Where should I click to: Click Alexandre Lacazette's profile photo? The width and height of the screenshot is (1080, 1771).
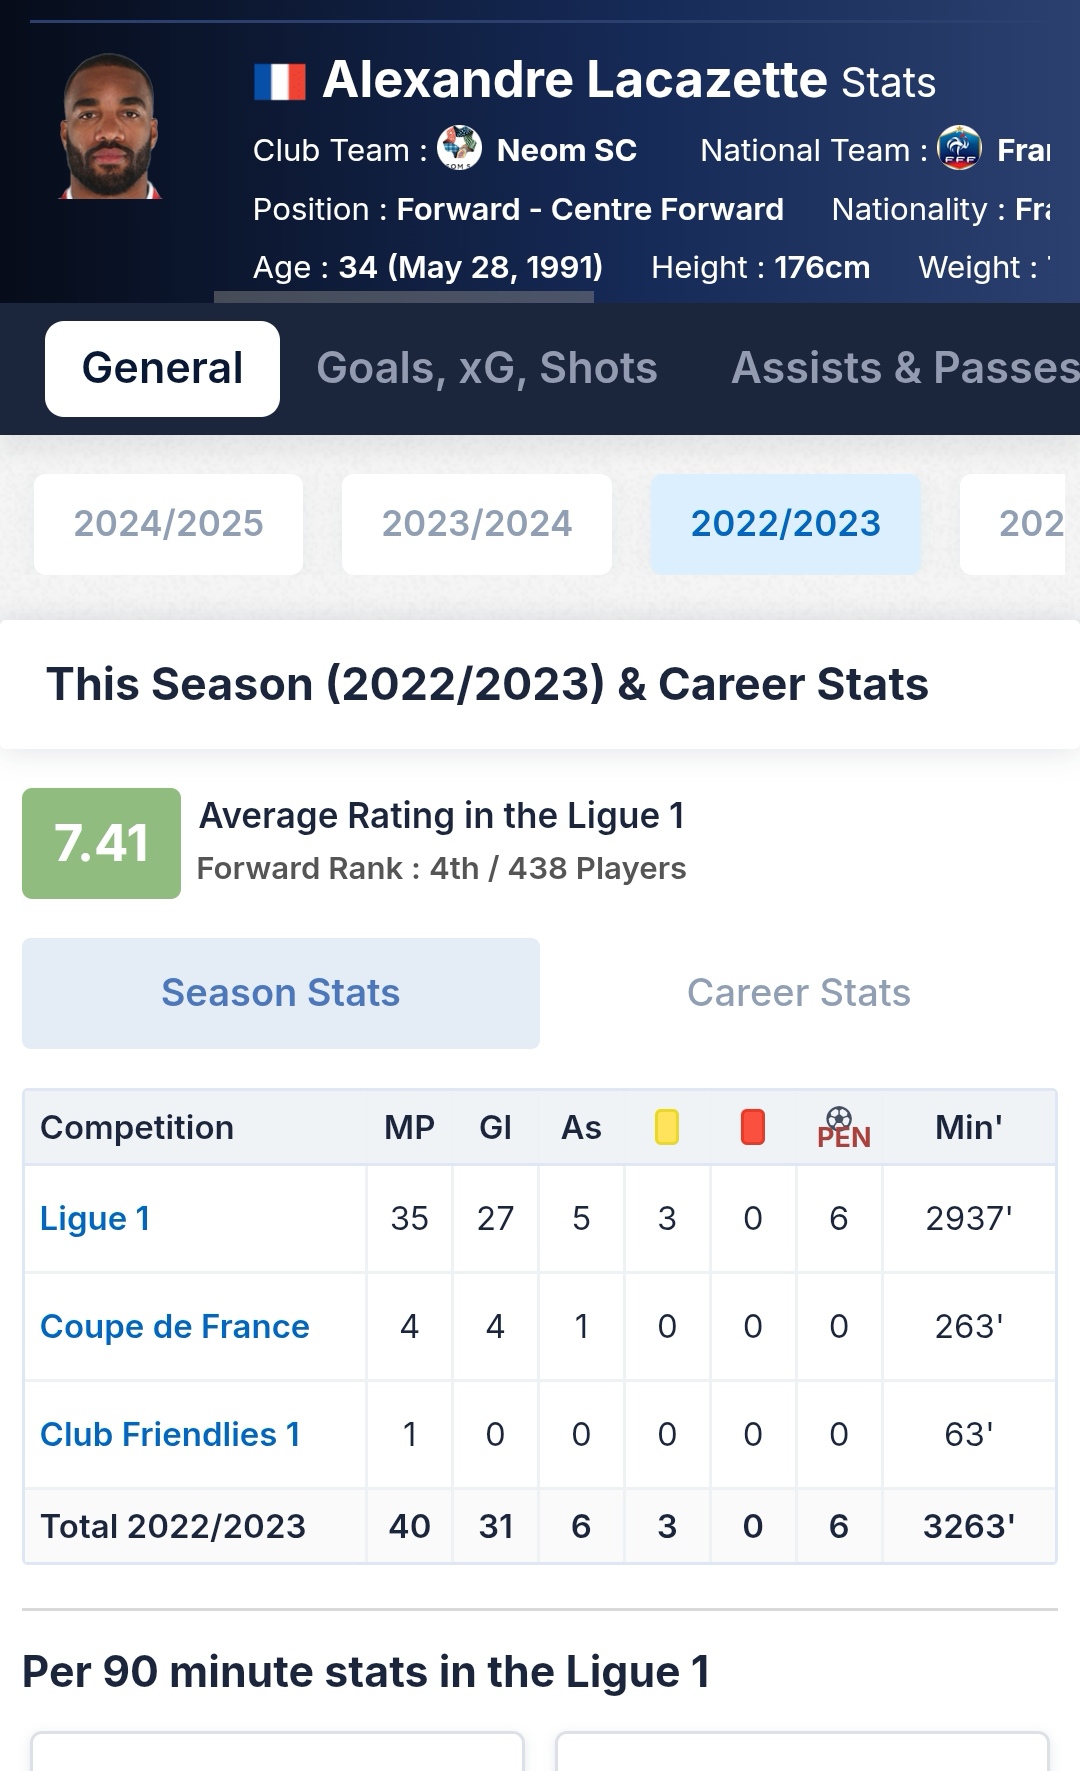[x=109, y=127]
